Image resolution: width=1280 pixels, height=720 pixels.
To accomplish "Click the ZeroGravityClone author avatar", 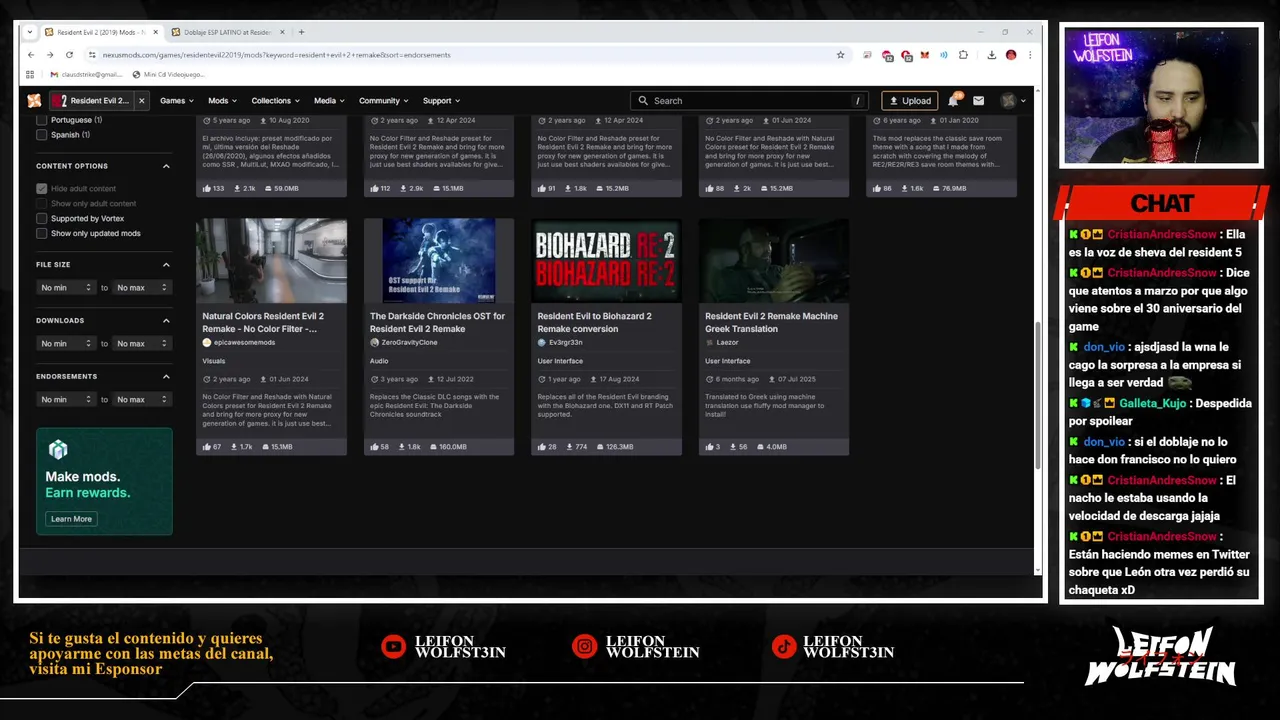I will [374, 342].
